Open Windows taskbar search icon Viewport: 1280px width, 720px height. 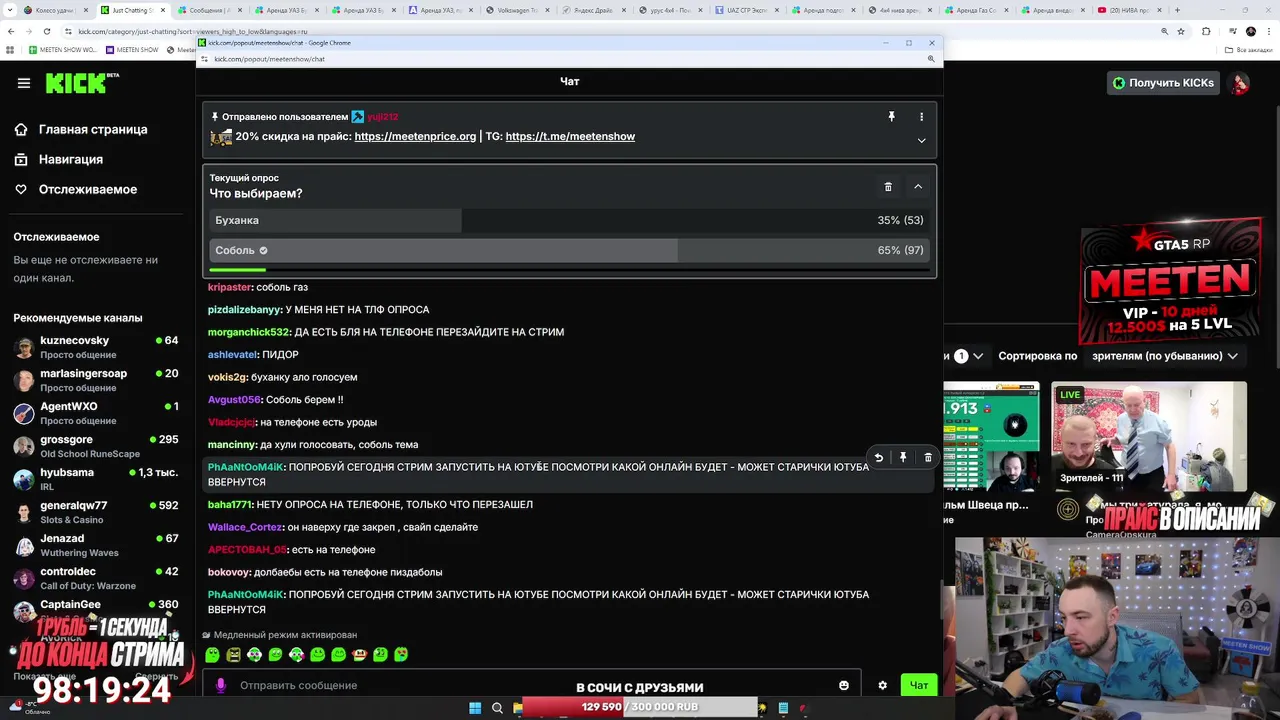[x=497, y=708]
